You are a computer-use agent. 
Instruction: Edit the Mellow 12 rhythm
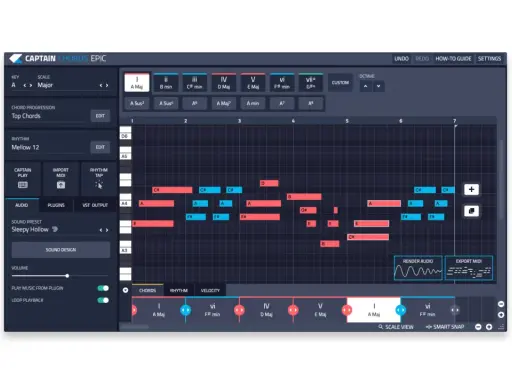click(100, 147)
